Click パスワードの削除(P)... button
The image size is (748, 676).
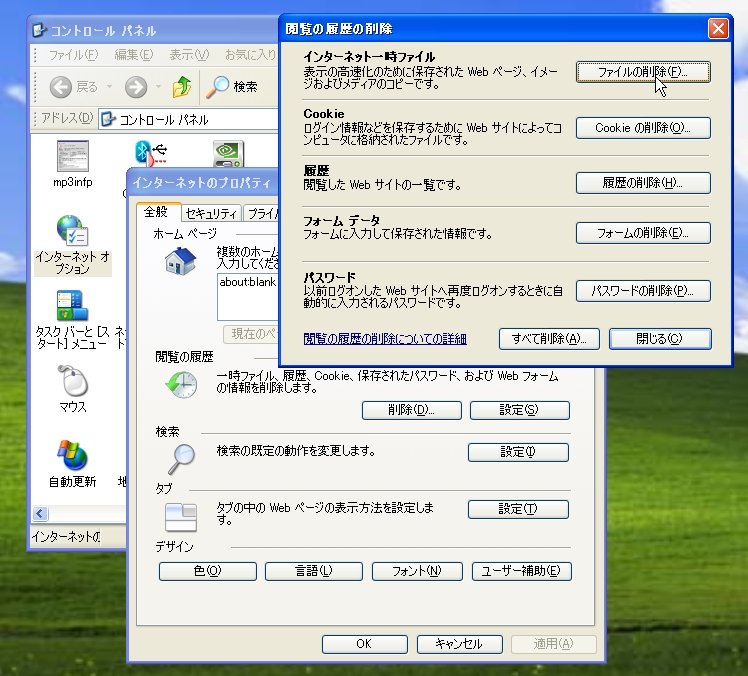[x=643, y=291]
